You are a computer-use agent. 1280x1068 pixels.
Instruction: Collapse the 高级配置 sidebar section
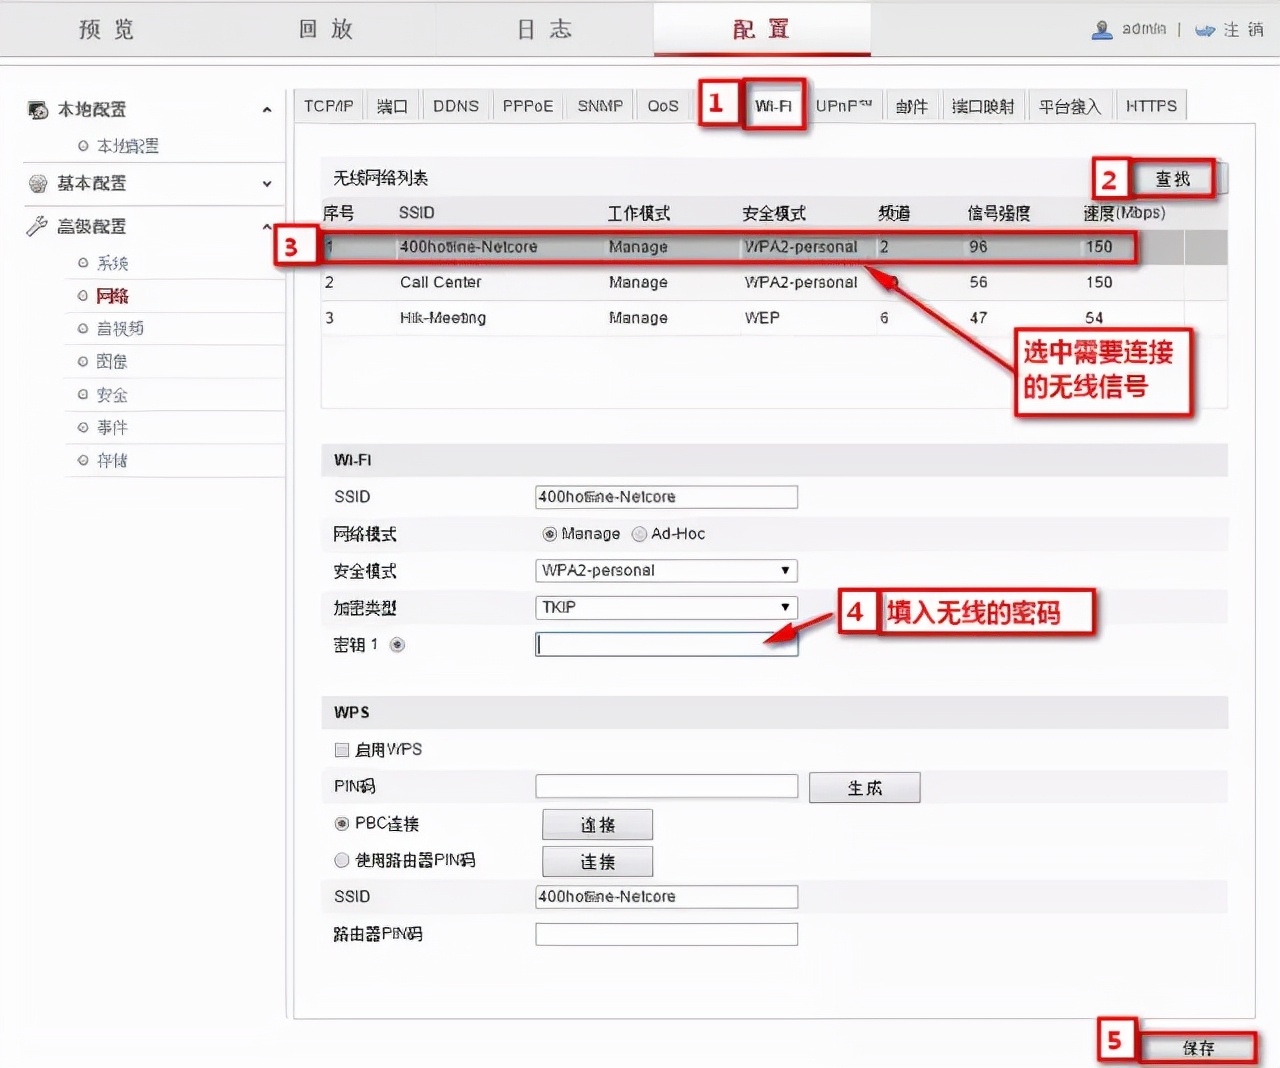point(266,226)
